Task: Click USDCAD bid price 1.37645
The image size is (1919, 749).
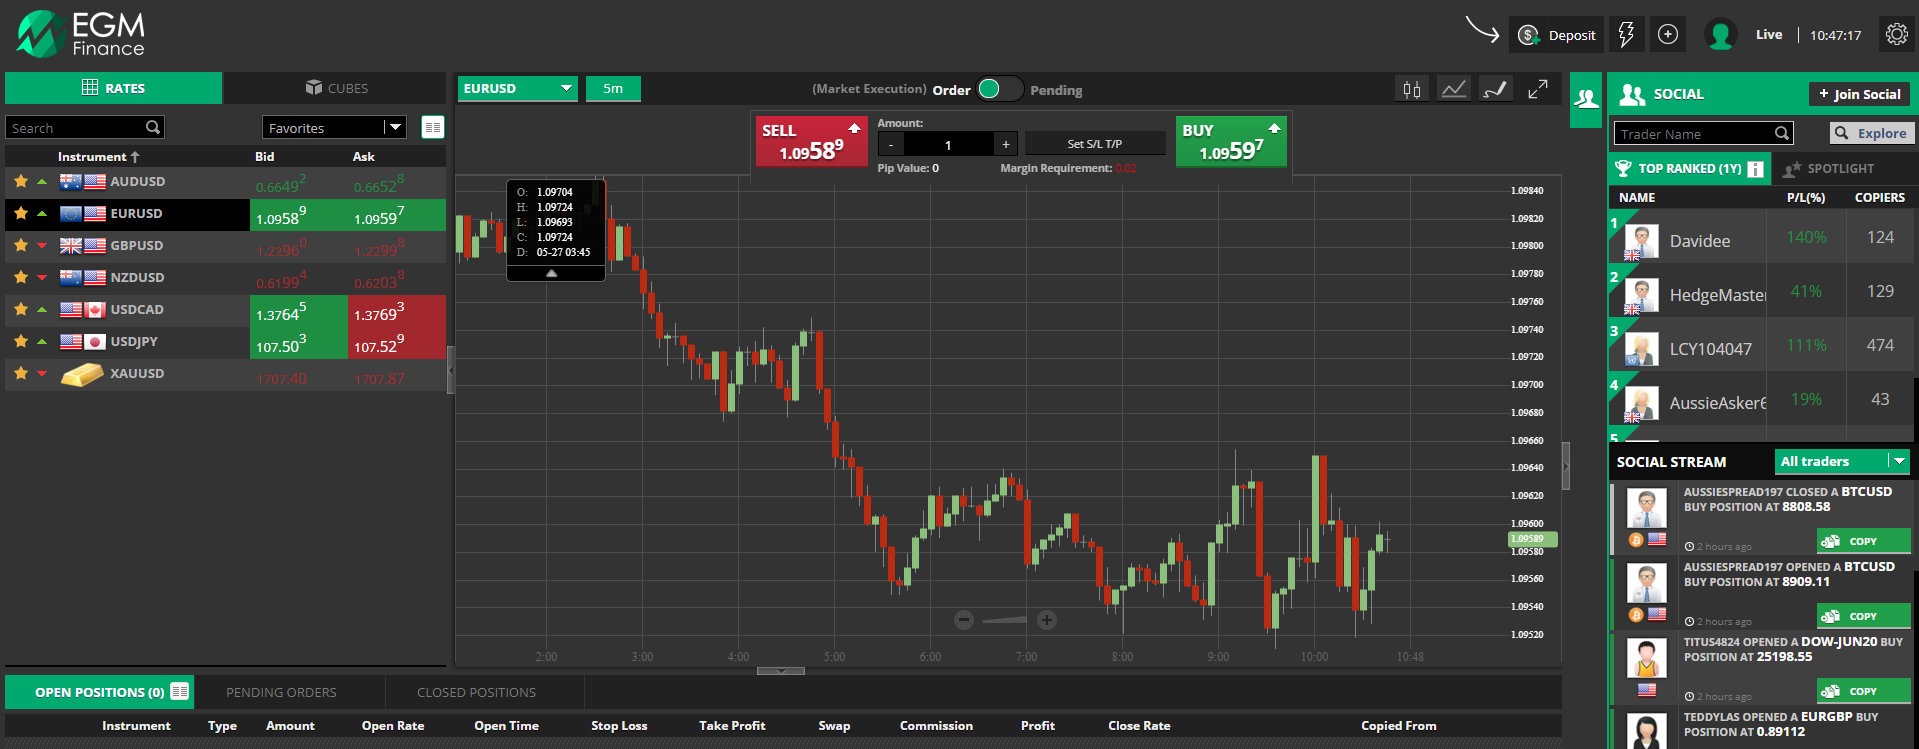Action: tap(299, 311)
